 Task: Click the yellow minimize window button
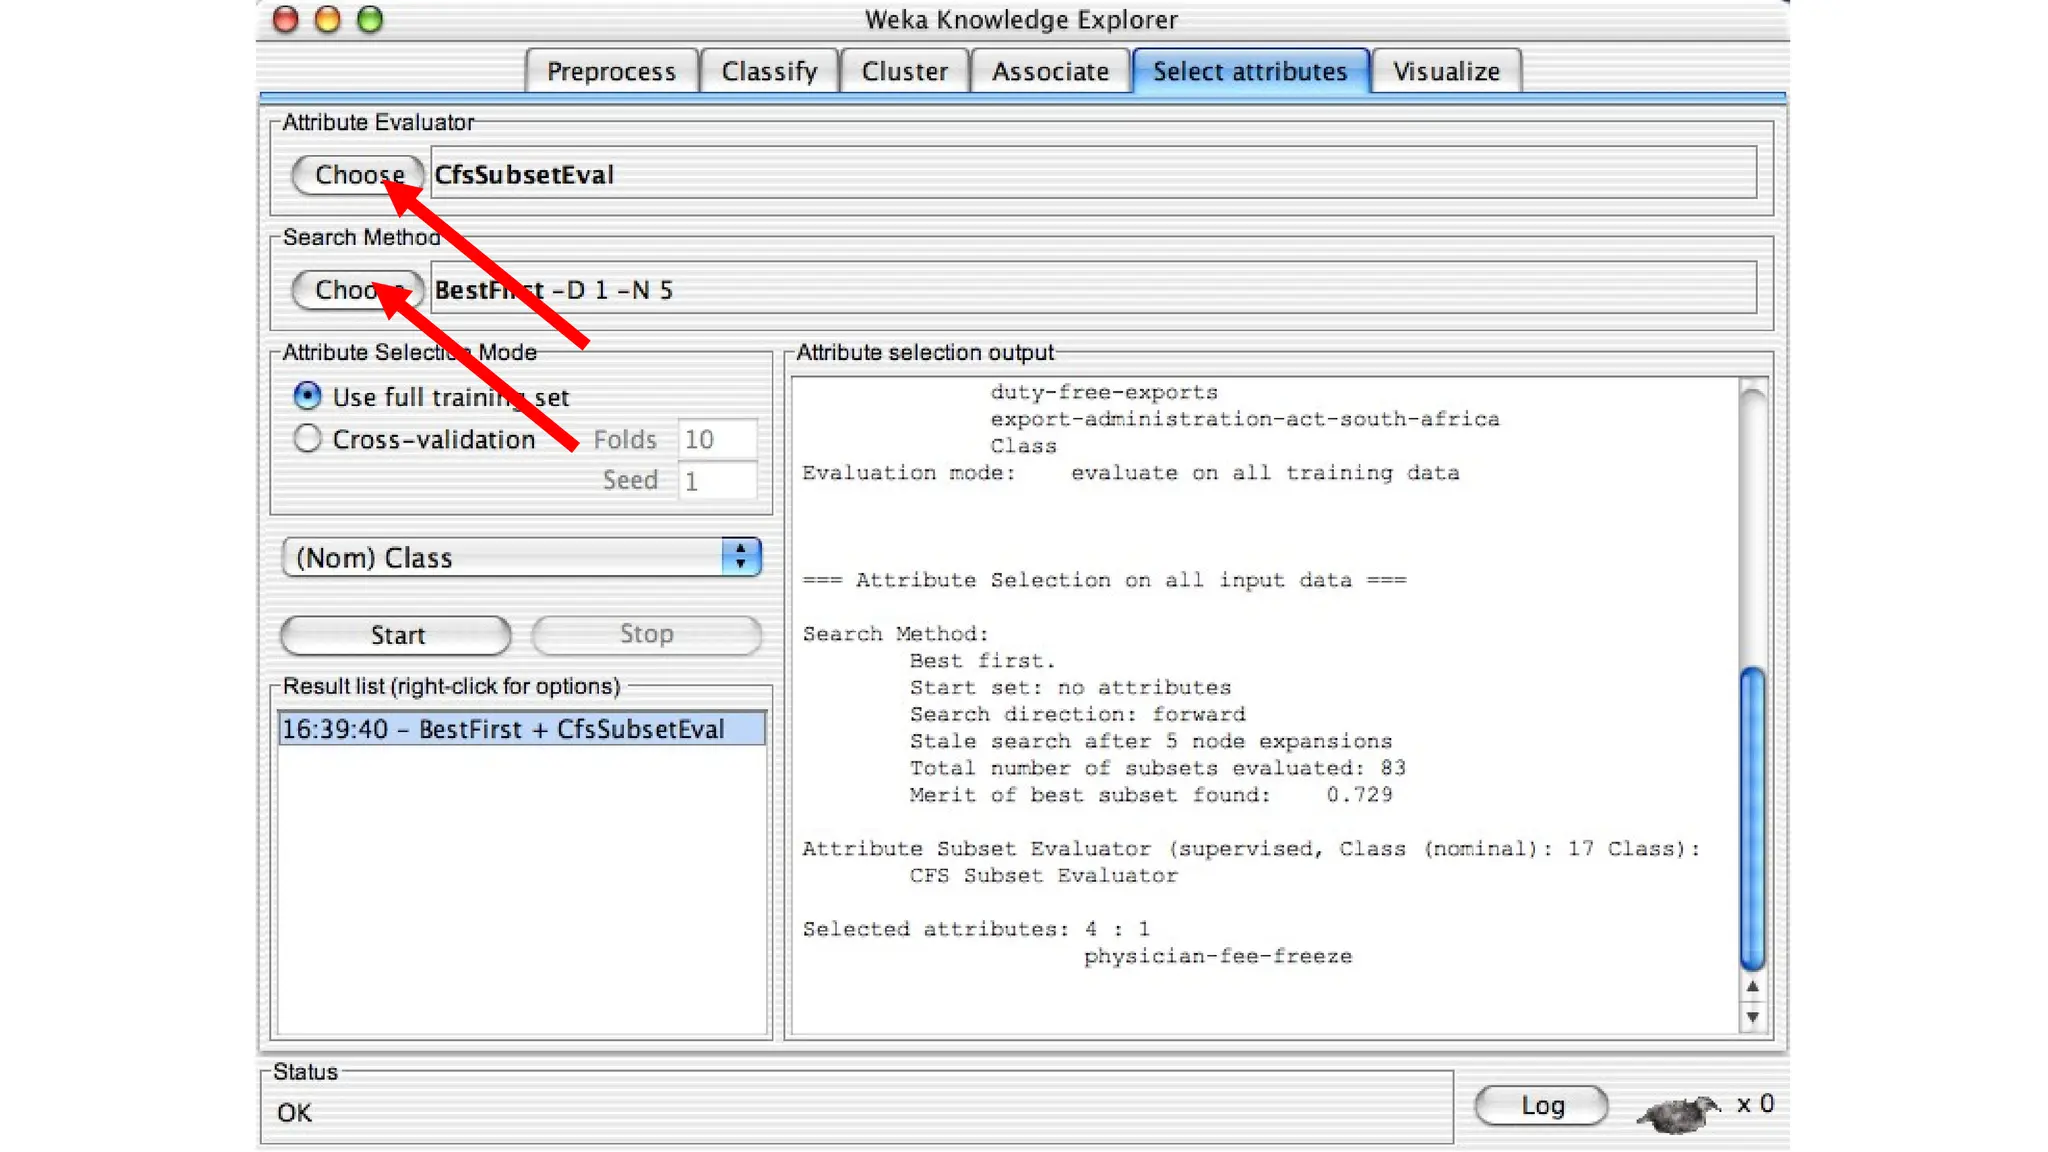coord(328,20)
